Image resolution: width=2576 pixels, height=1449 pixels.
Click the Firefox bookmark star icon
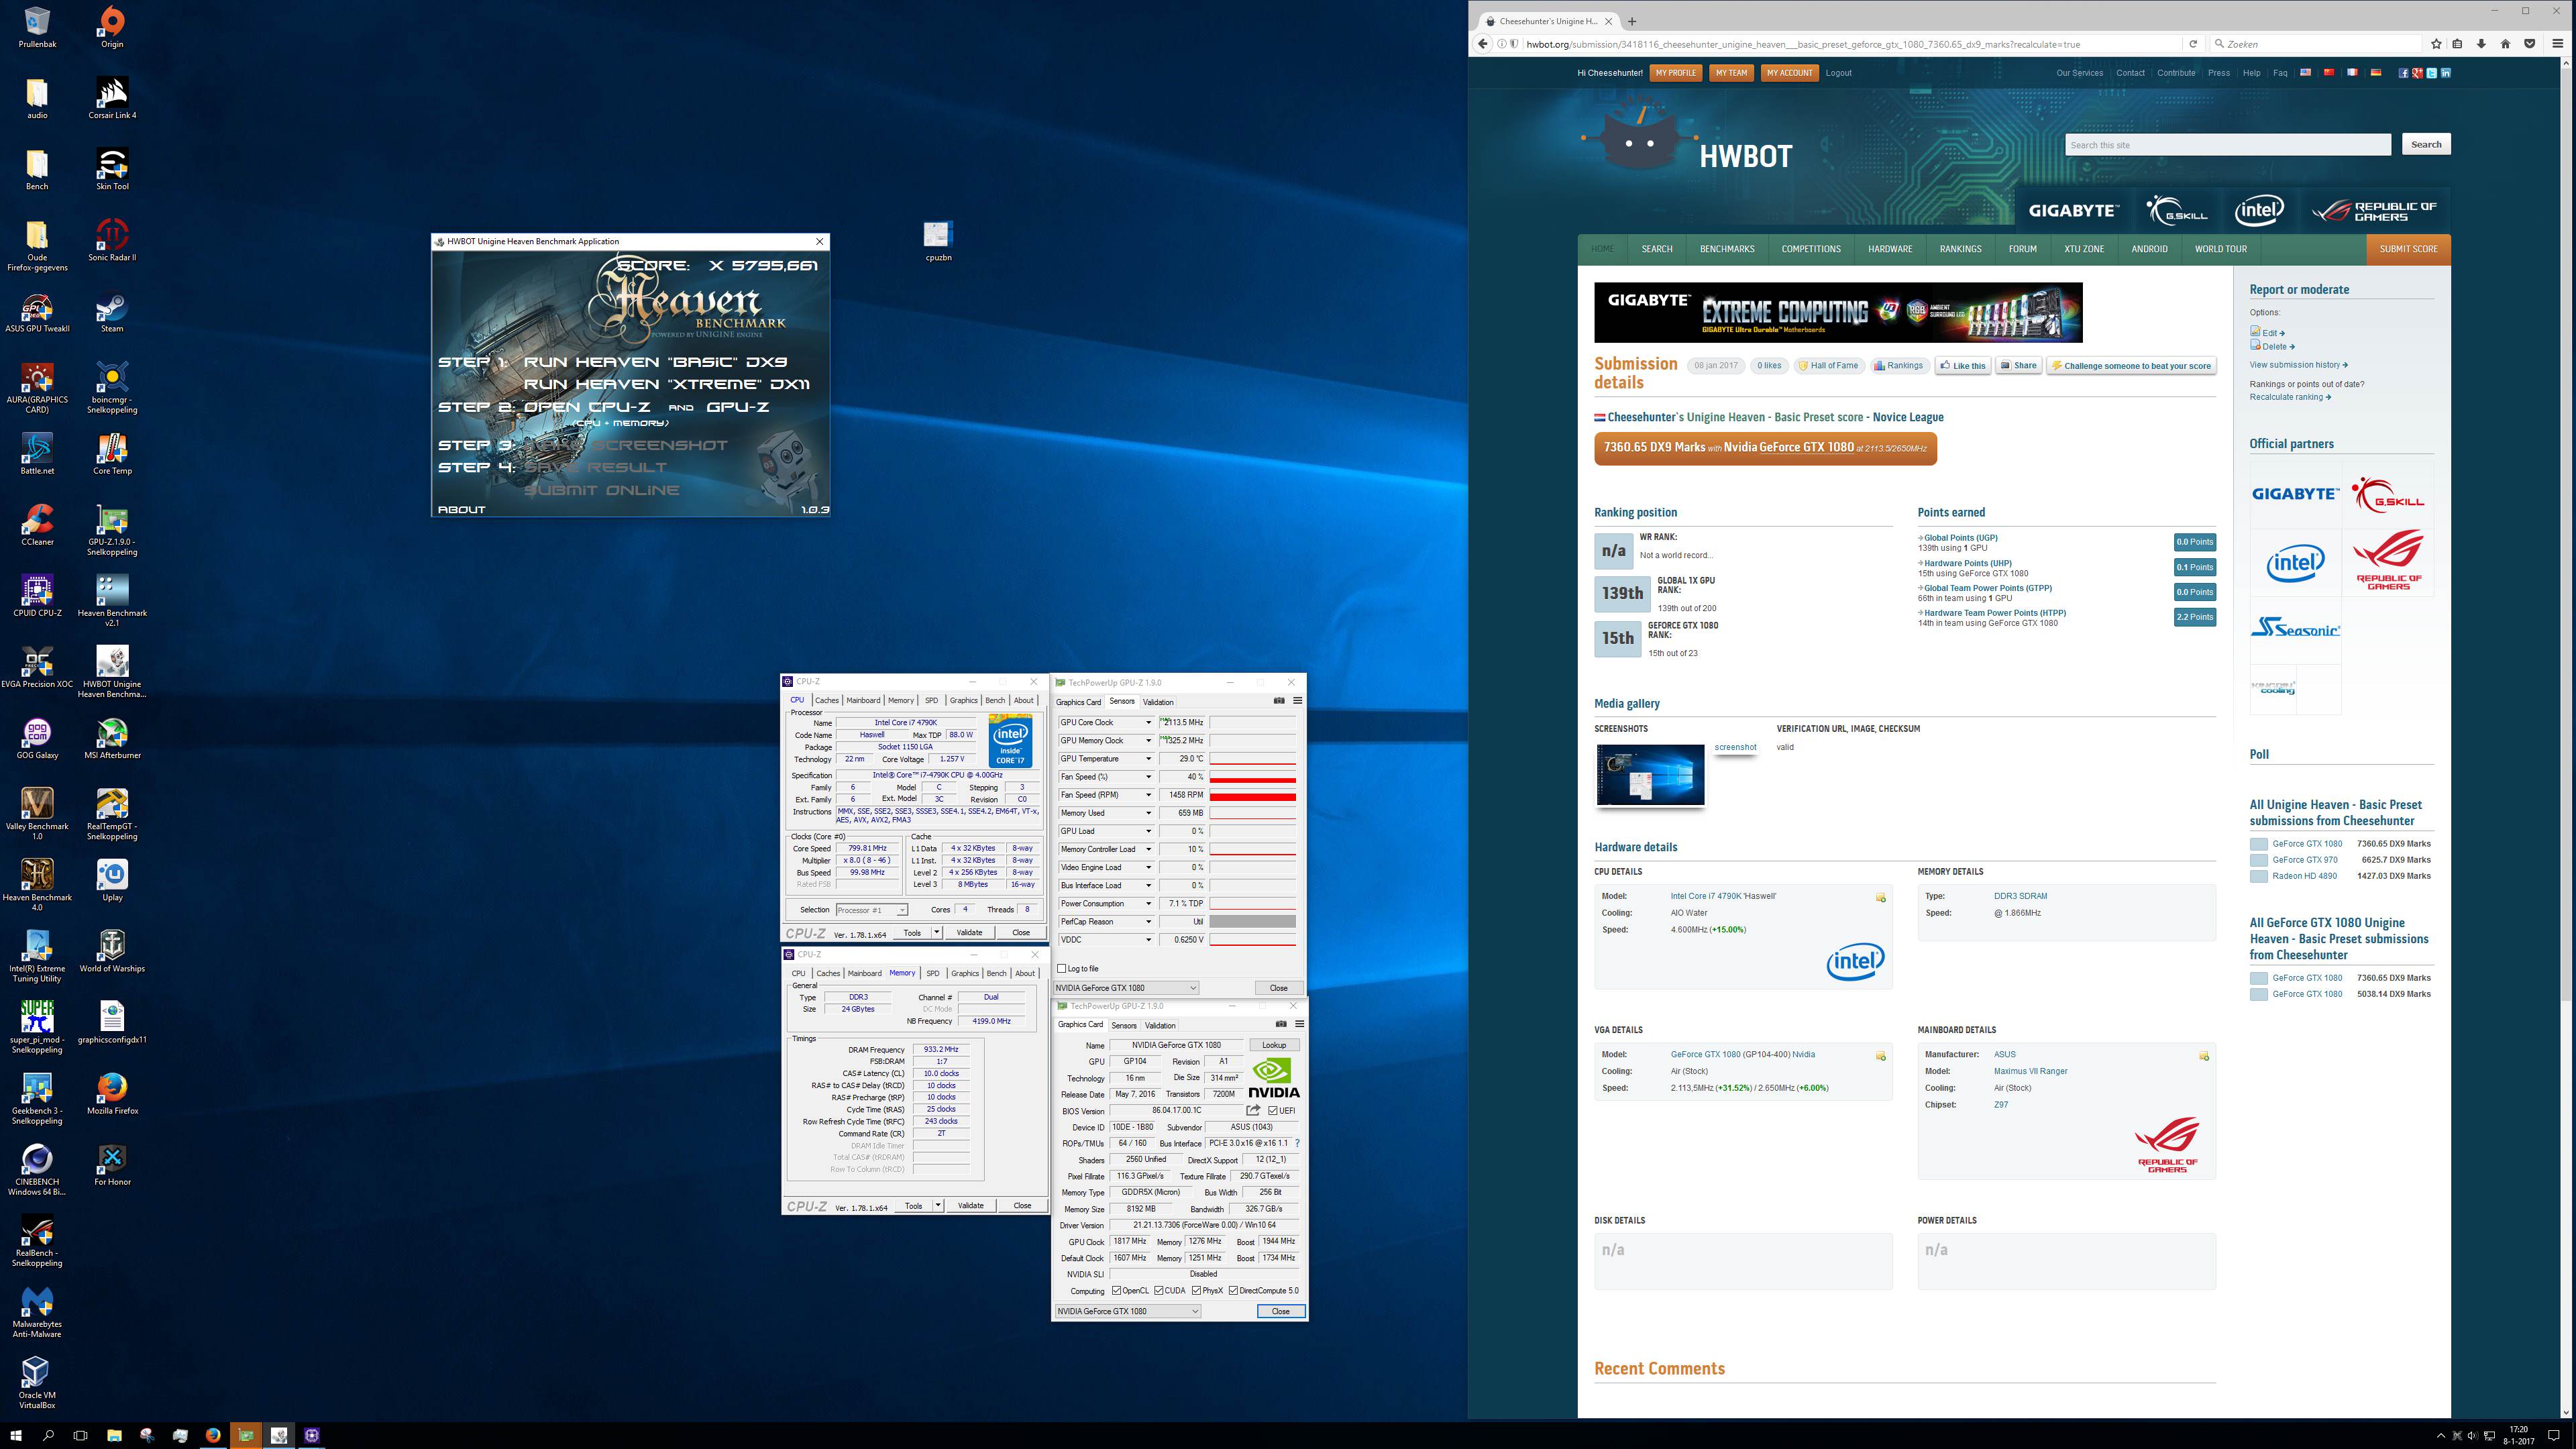coord(2436,44)
